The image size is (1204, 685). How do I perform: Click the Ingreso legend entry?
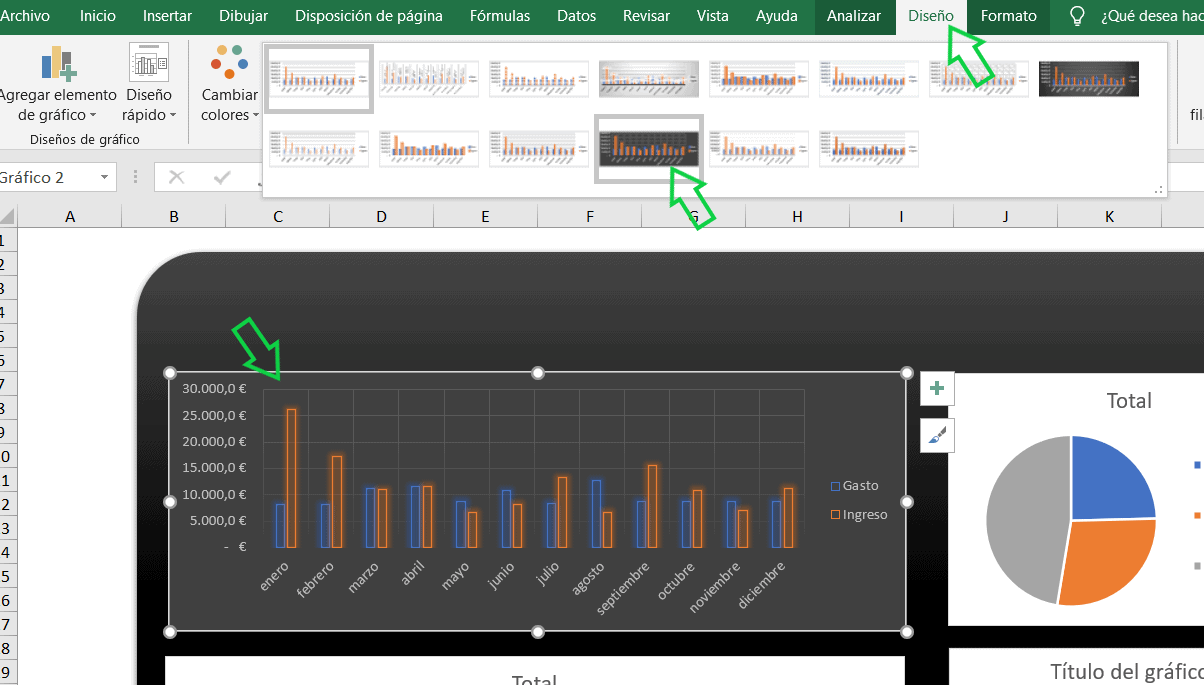click(859, 514)
